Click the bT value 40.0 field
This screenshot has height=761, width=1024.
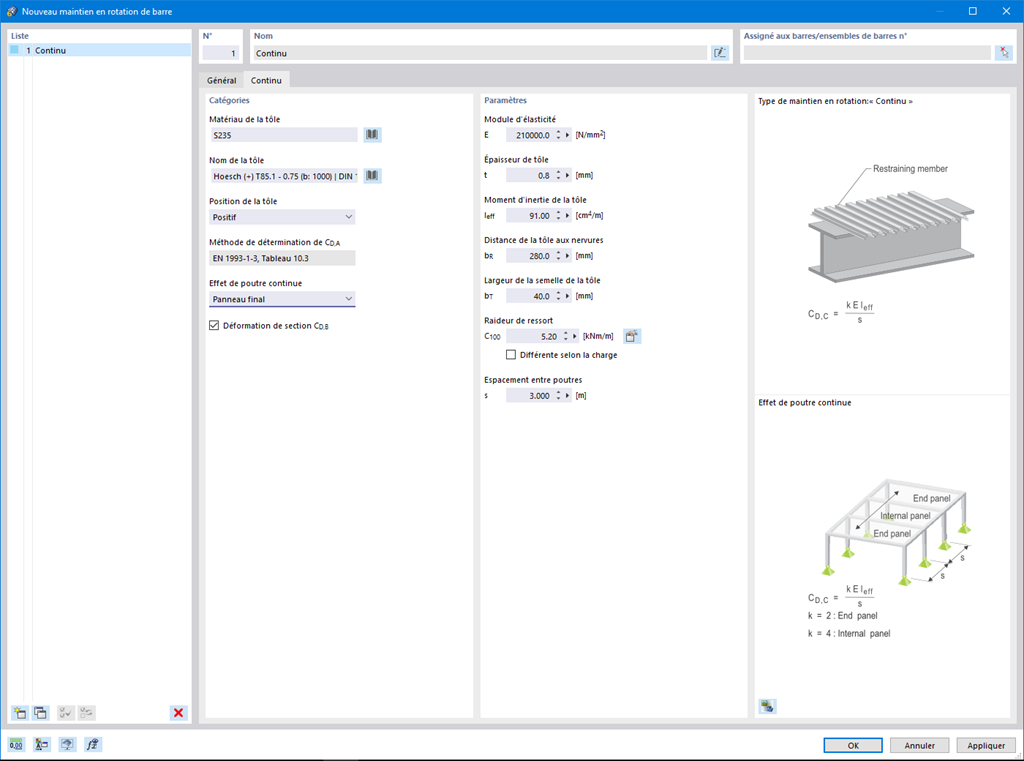(530, 297)
